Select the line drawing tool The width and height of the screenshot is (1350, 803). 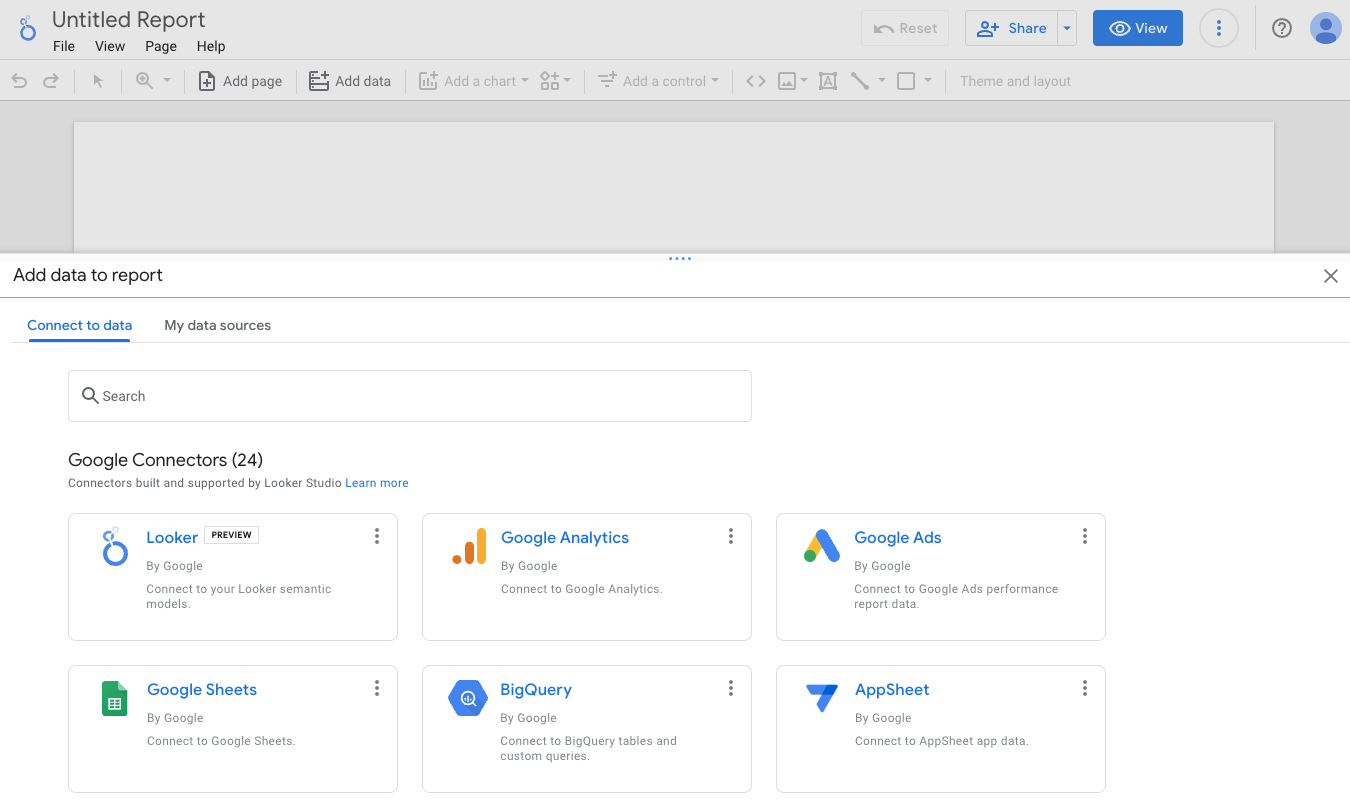tap(860, 81)
